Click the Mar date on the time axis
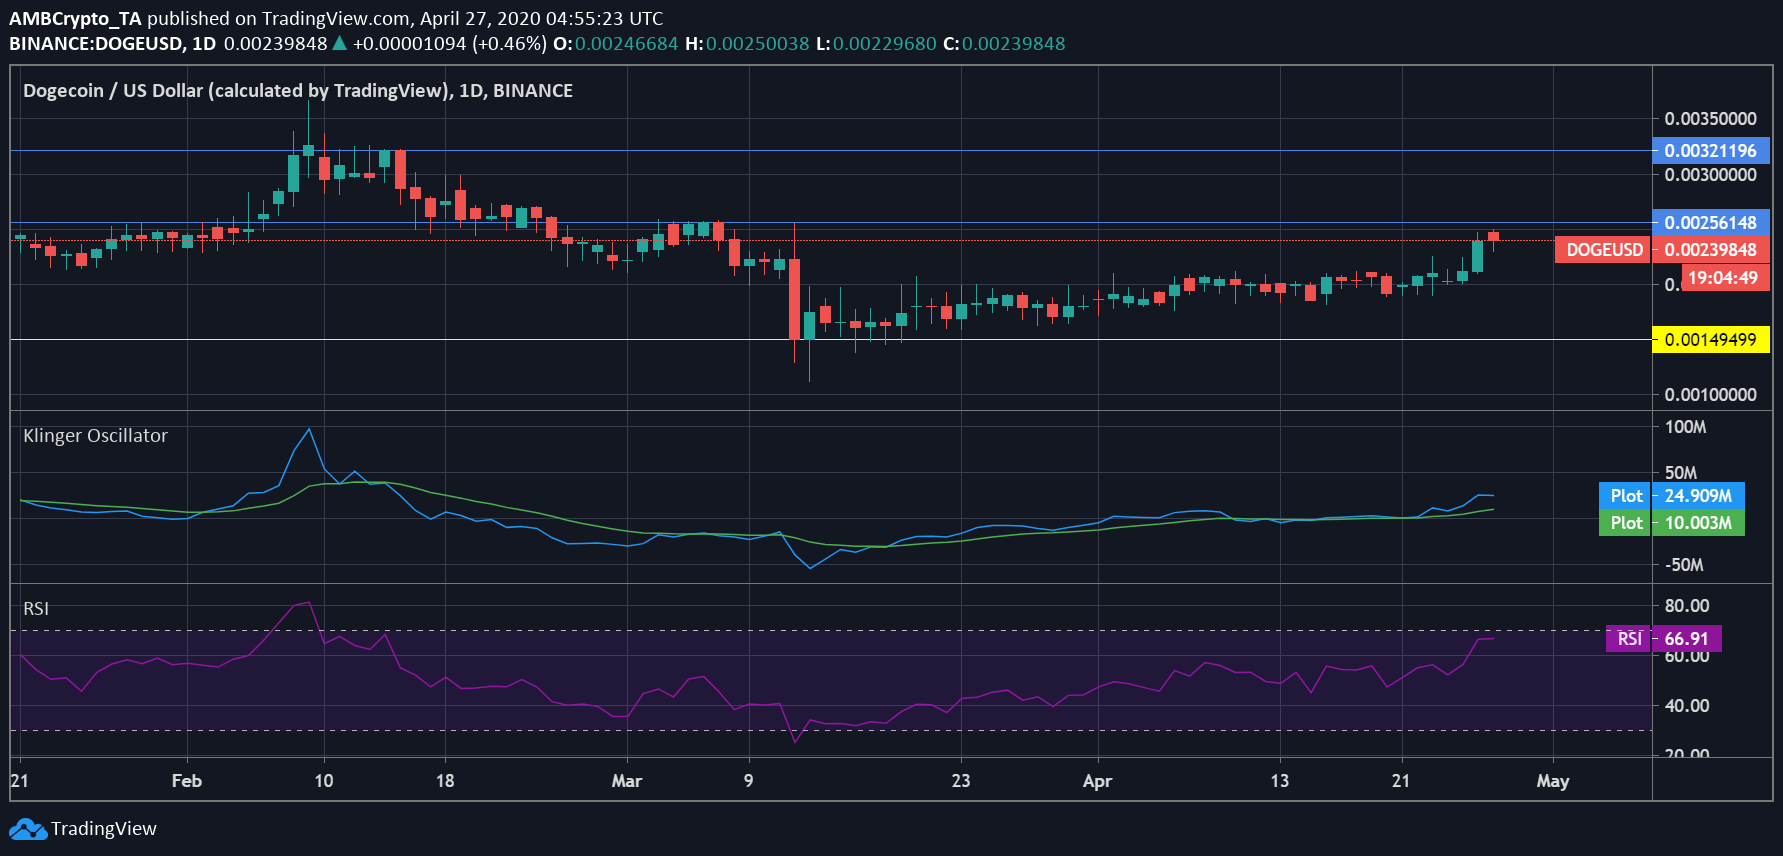Screen dimensions: 1783x856 pos(627,781)
